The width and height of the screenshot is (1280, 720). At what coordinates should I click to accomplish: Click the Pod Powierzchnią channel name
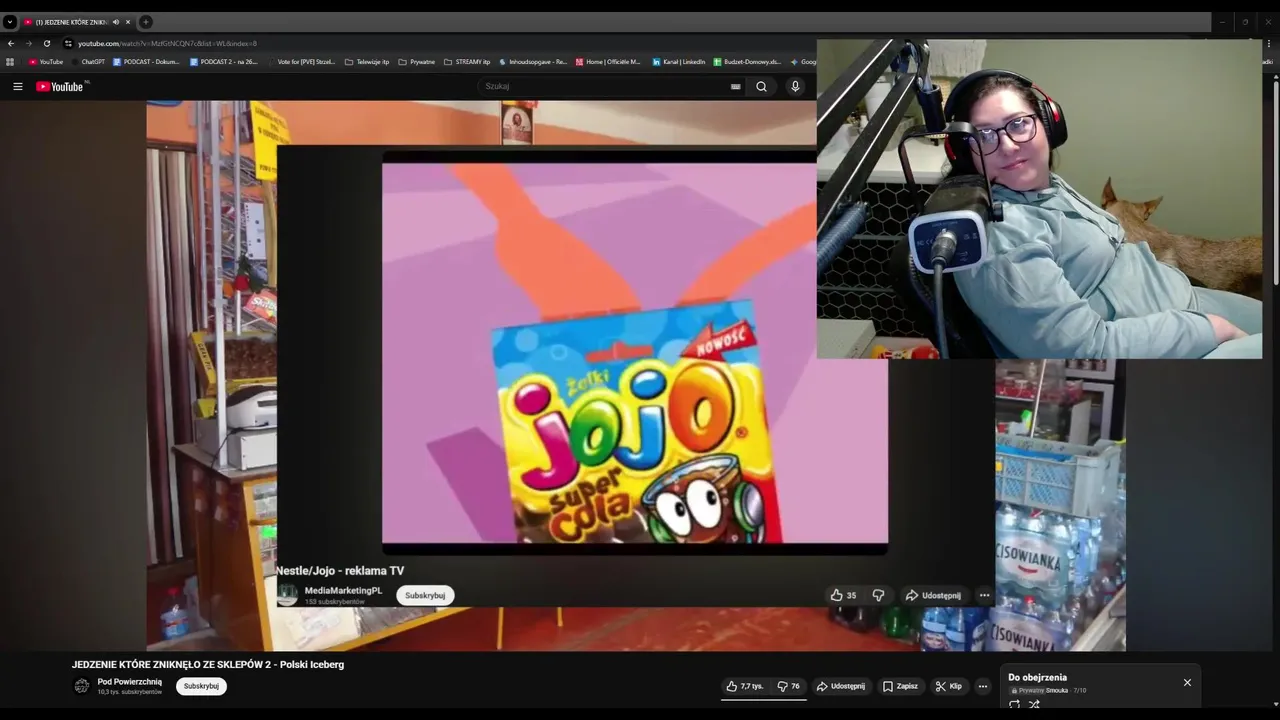pyautogui.click(x=130, y=682)
